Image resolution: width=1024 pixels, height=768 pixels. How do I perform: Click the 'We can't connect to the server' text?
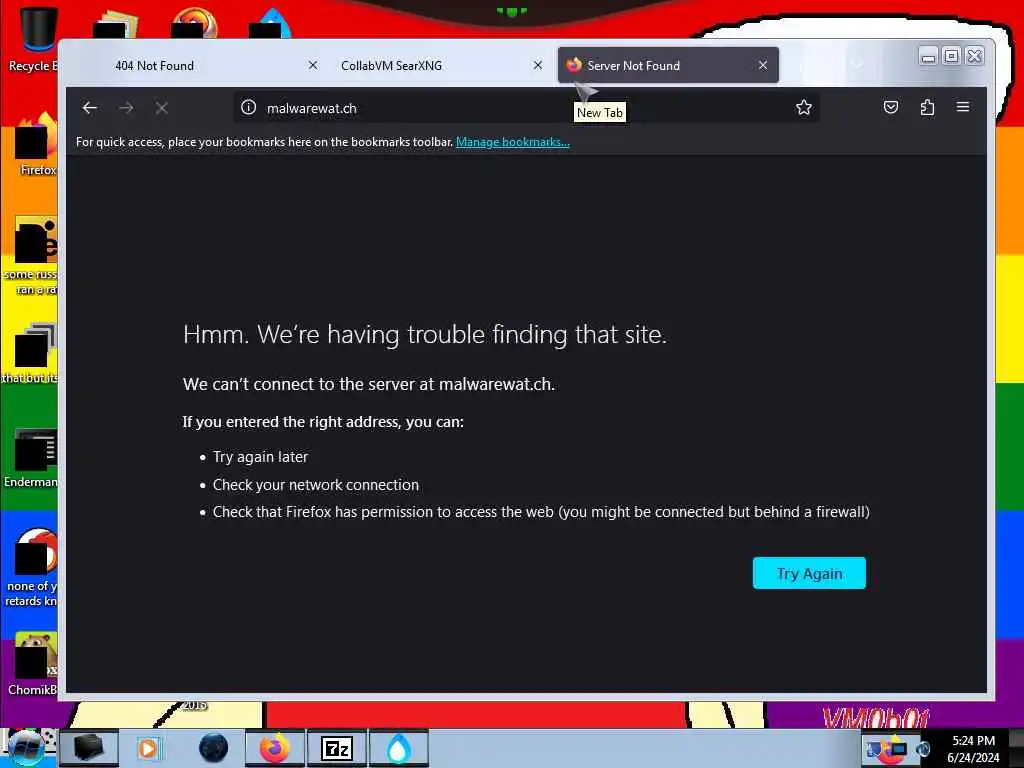pyautogui.click(x=368, y=384)
